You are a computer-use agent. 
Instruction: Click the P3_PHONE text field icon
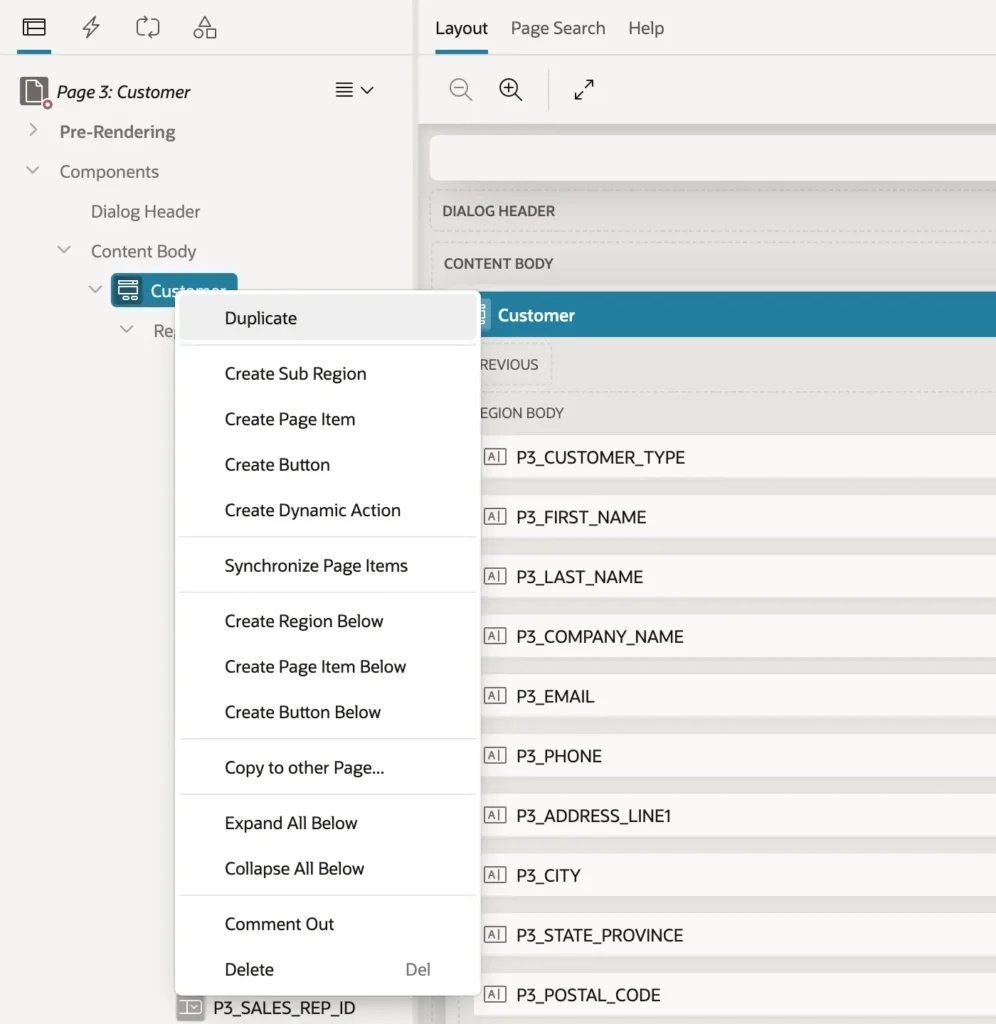coord(494,756)
